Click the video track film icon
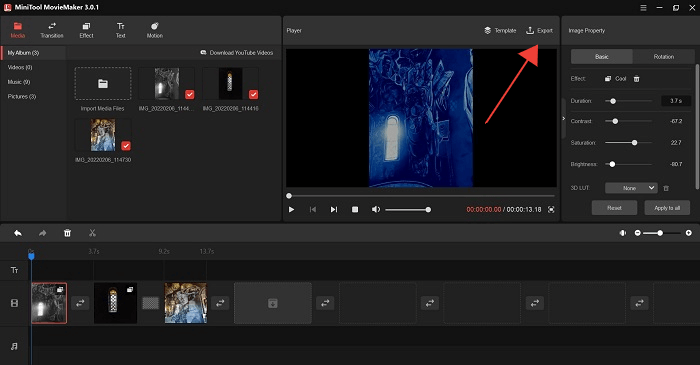Screen dimensions: 700x365 (x=14, y=303)
